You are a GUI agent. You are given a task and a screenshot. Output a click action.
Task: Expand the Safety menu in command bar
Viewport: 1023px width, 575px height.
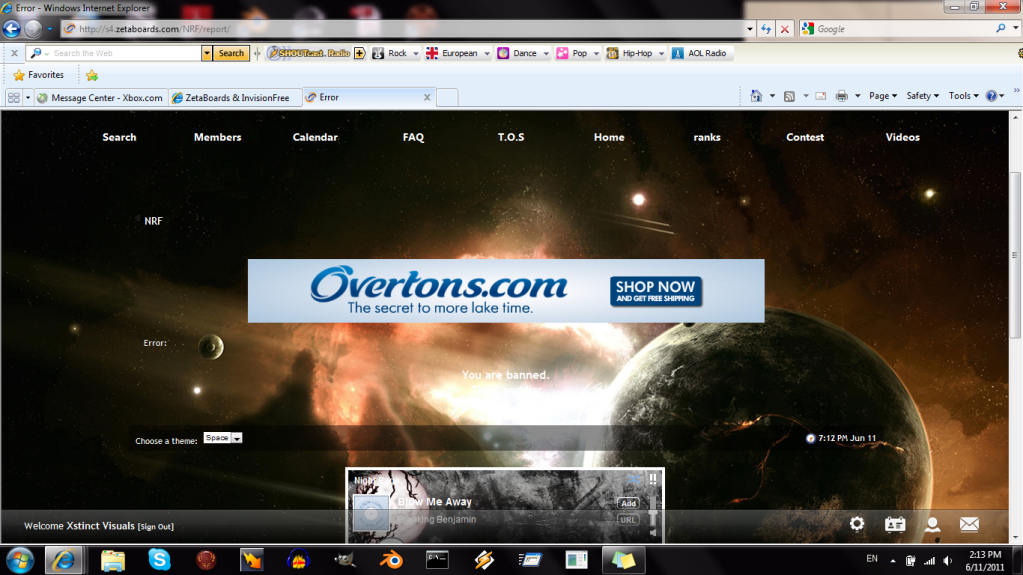[922, 96]
